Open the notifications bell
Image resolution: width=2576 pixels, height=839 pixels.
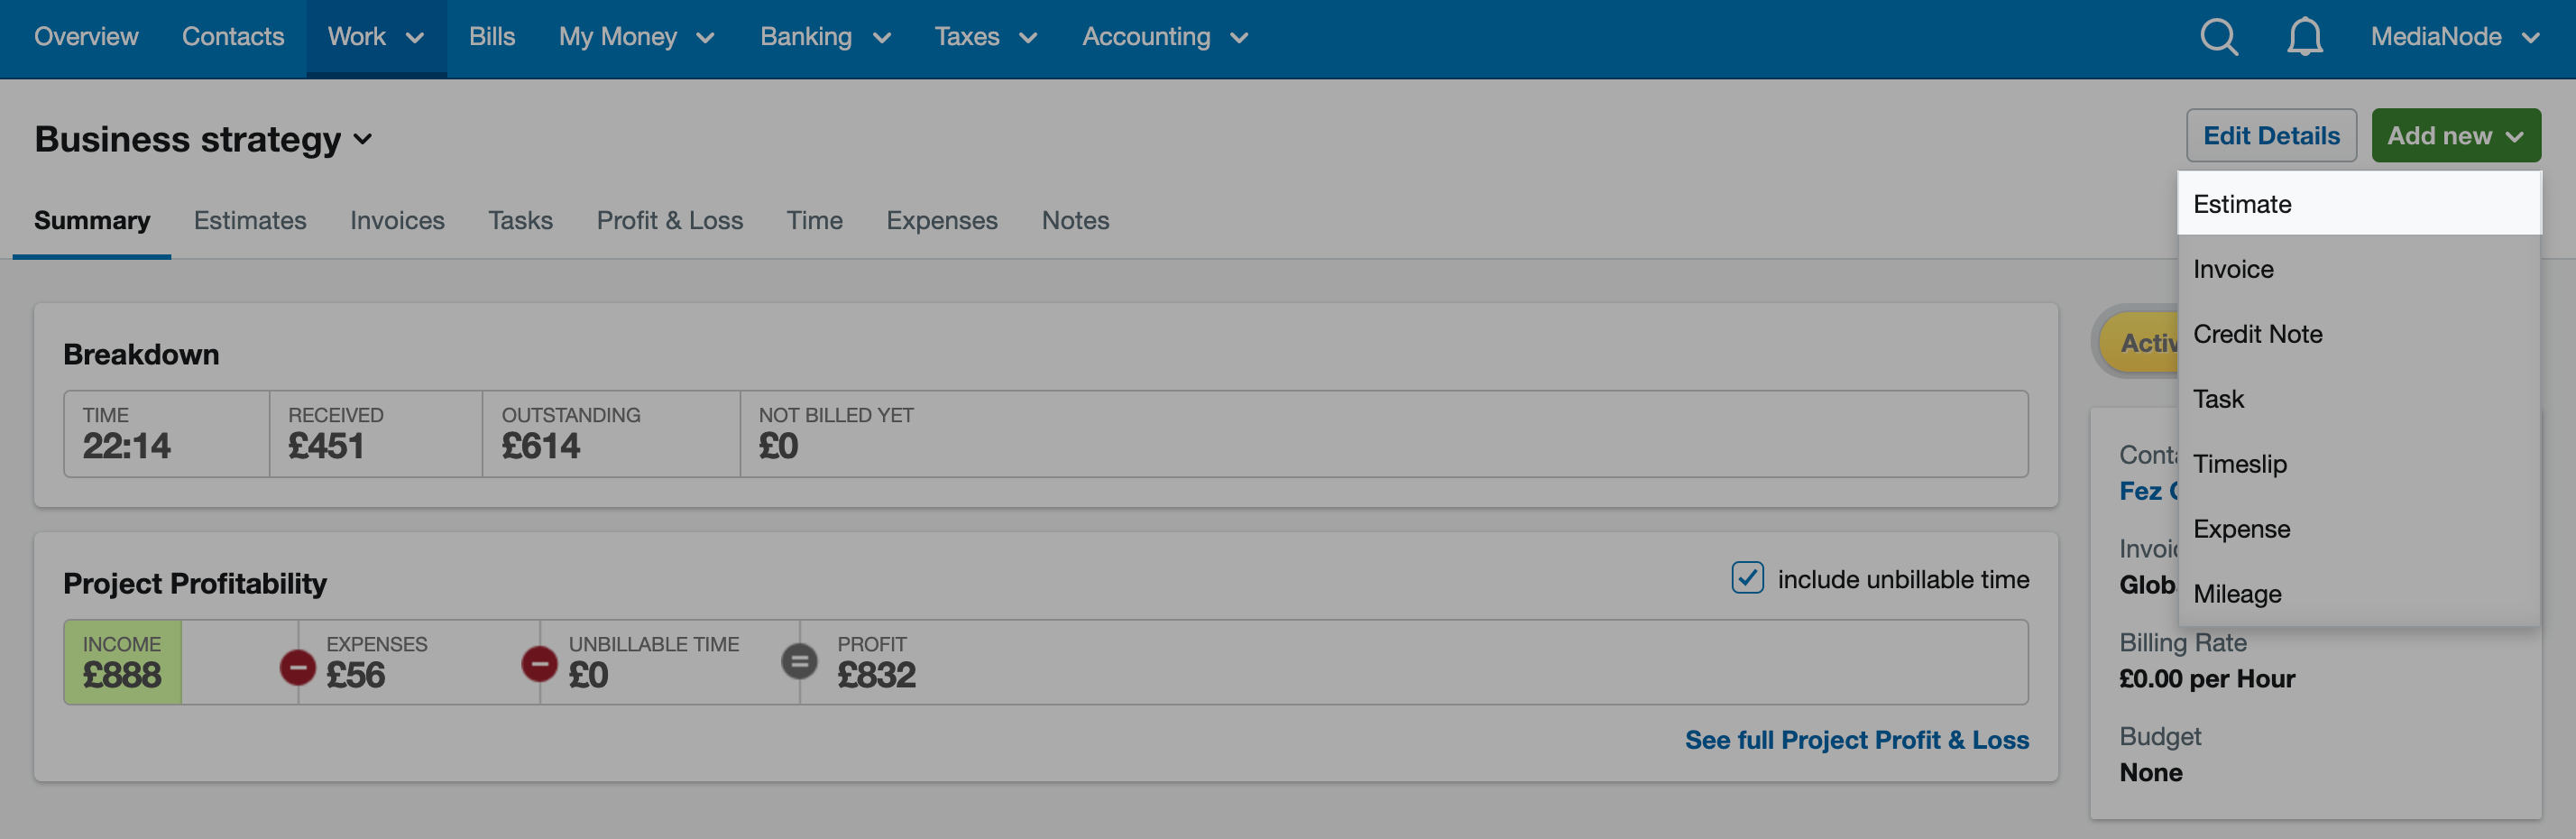tap(2304, 37)
